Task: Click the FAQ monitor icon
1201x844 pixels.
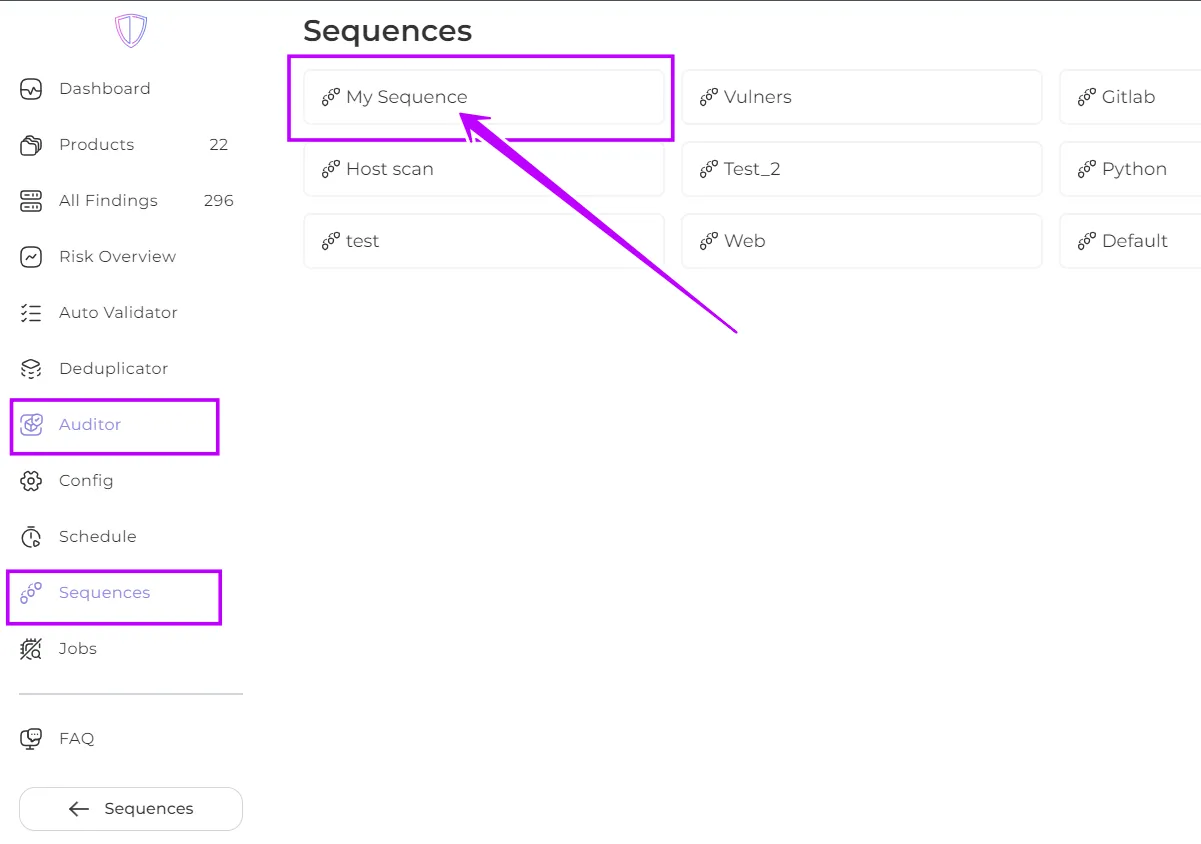Action: click(31, 739)
